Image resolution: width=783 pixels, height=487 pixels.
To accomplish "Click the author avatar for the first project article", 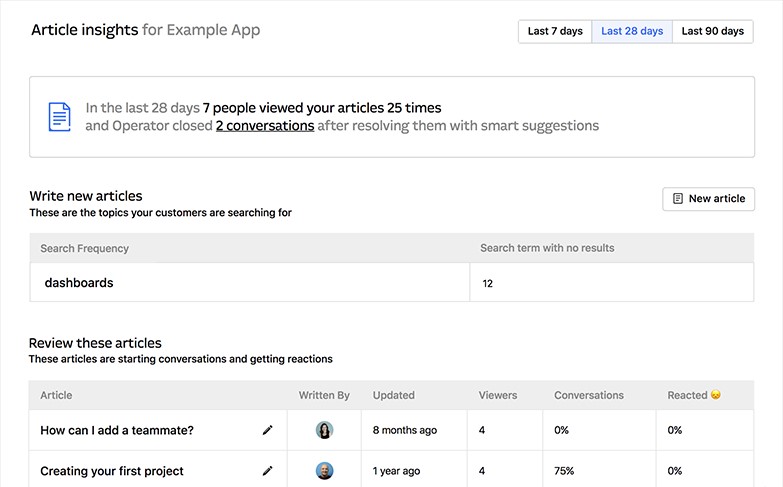I will point(324,471).
